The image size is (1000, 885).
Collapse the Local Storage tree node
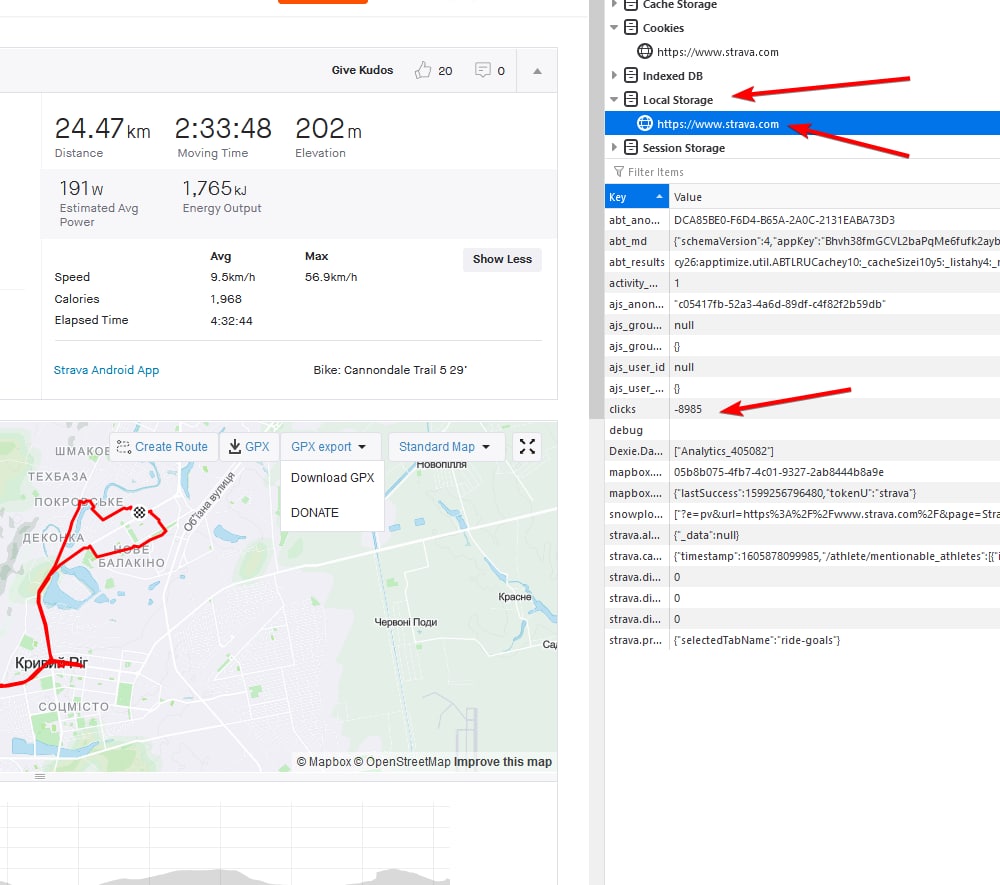click(614, 100)
